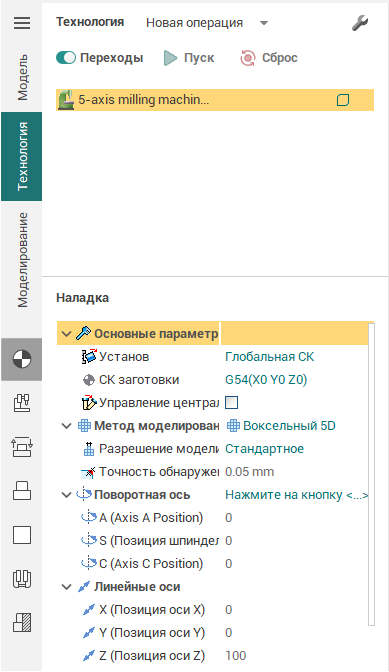This screenshot has width=389, height=672.
Task: Click the A (Axis A Position) rotation icon
Action: point(89,518)
